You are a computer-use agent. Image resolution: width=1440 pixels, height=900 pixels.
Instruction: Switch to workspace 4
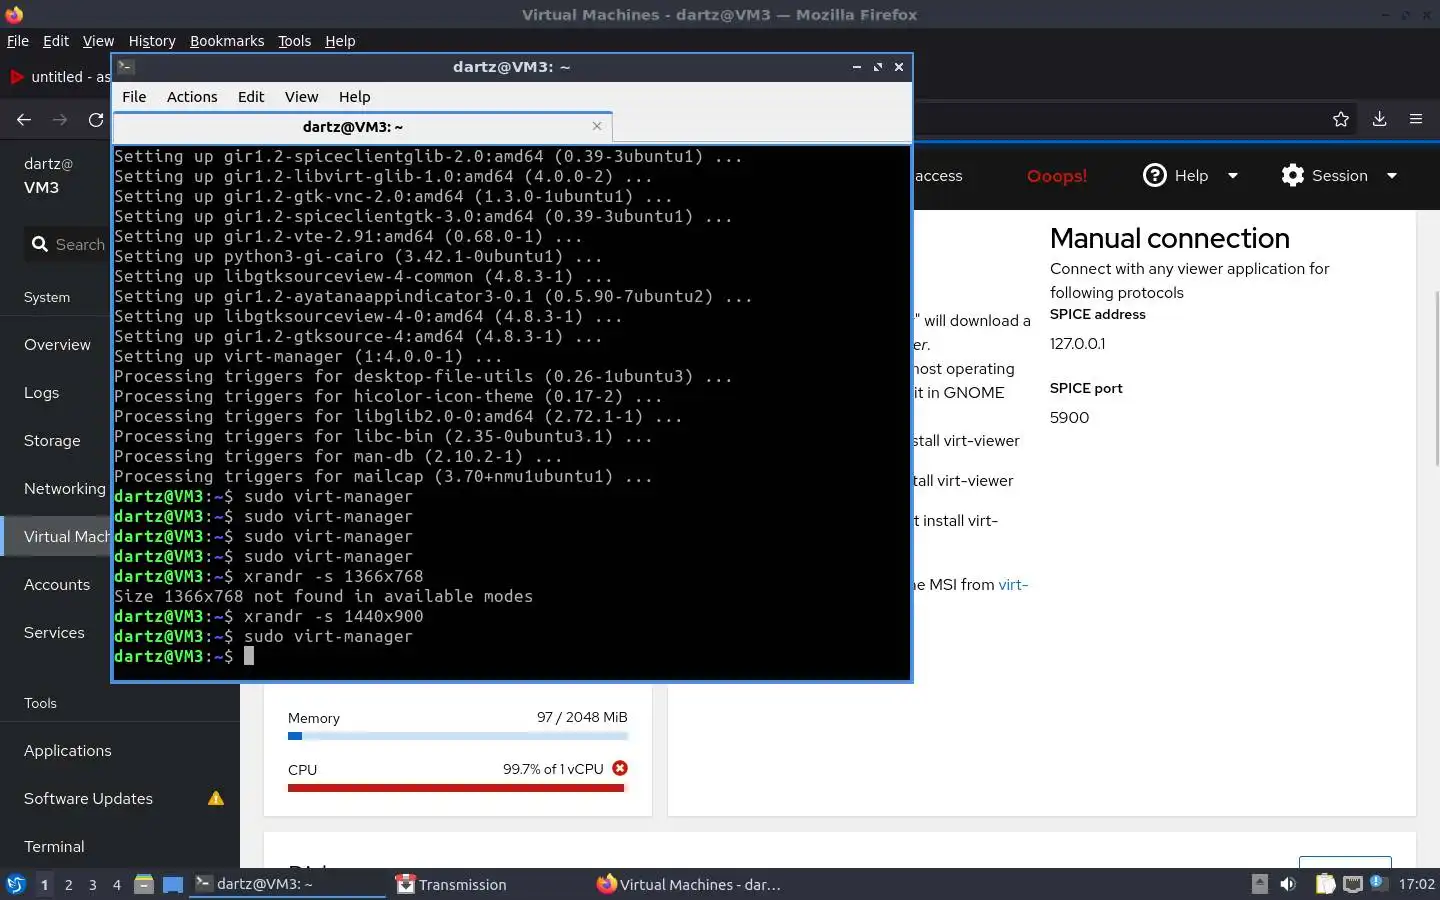click(x=116, y=884)
